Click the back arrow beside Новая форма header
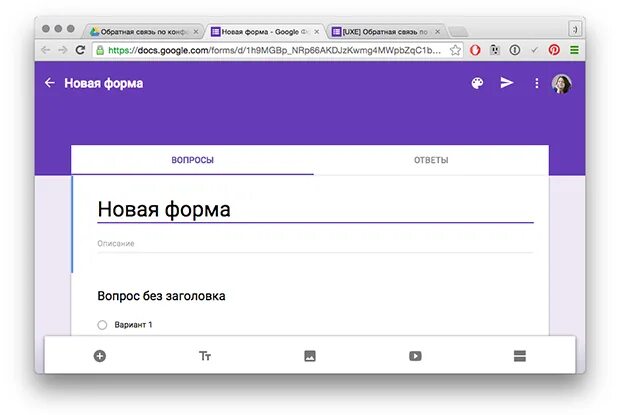Image resolution: width=620 pixels, height=415 pixels. click(x=50, y=83)
